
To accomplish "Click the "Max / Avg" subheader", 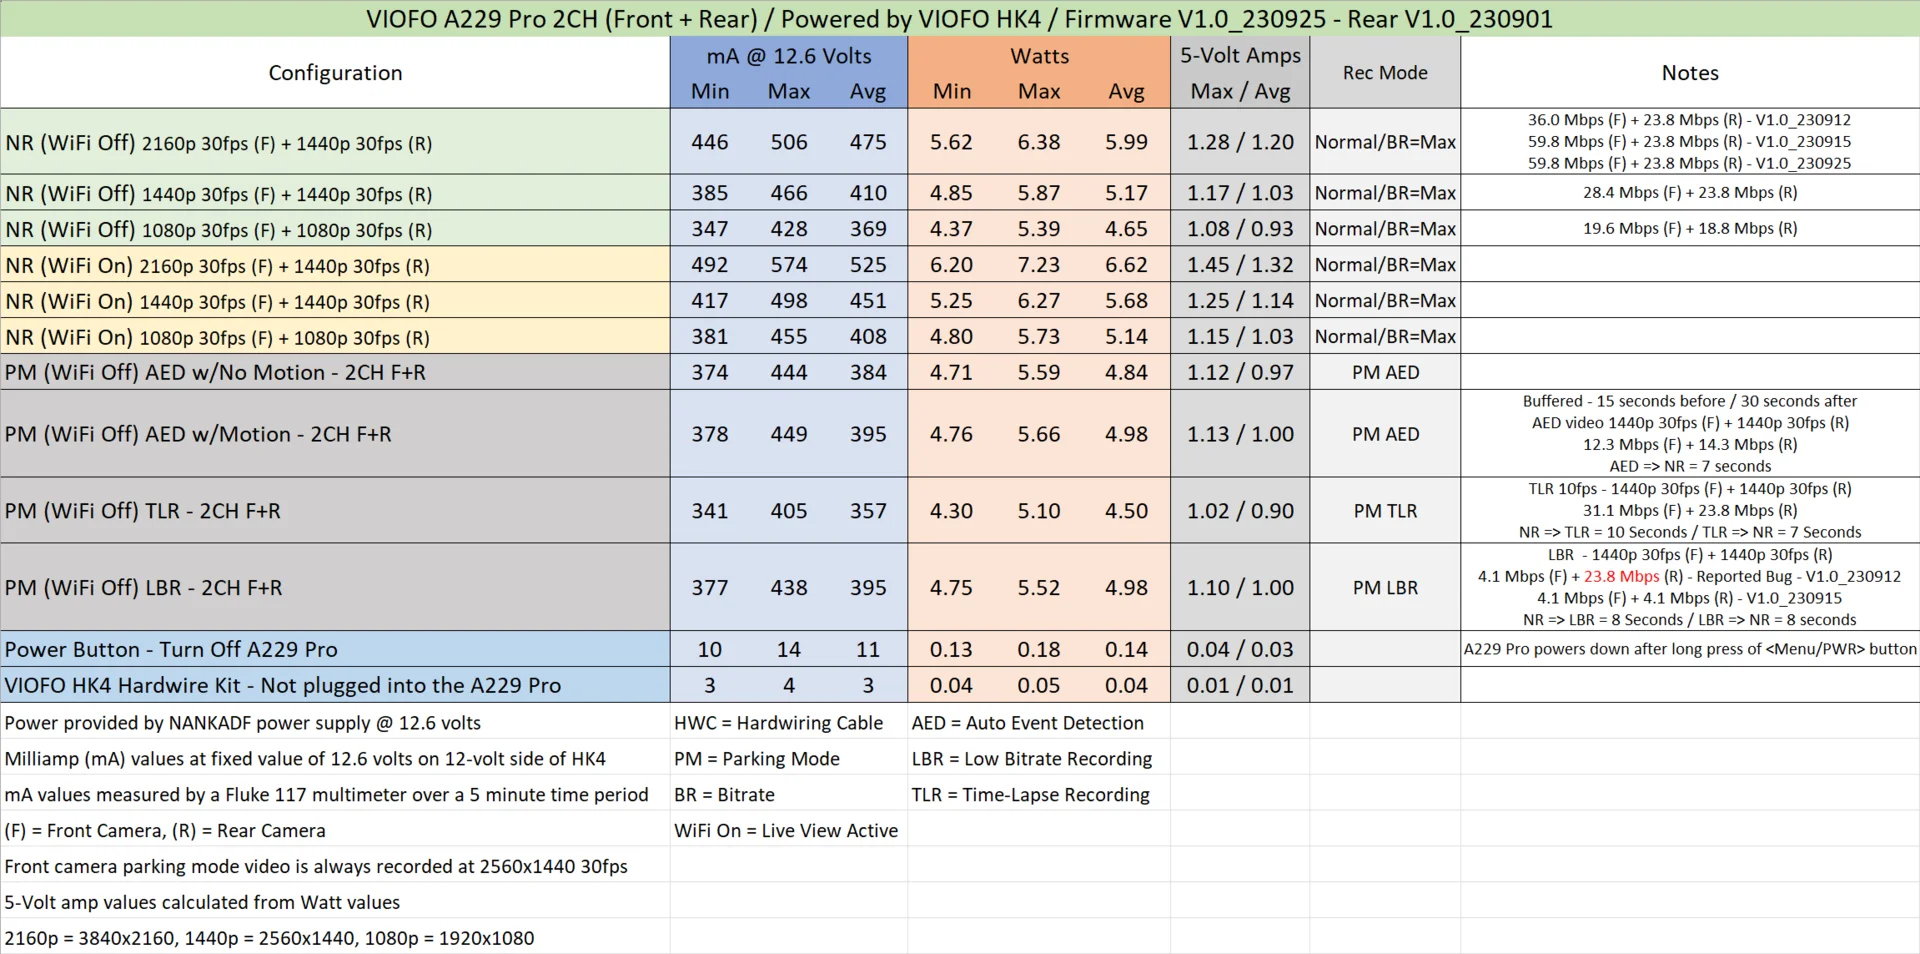I will tap(1240, 91).
